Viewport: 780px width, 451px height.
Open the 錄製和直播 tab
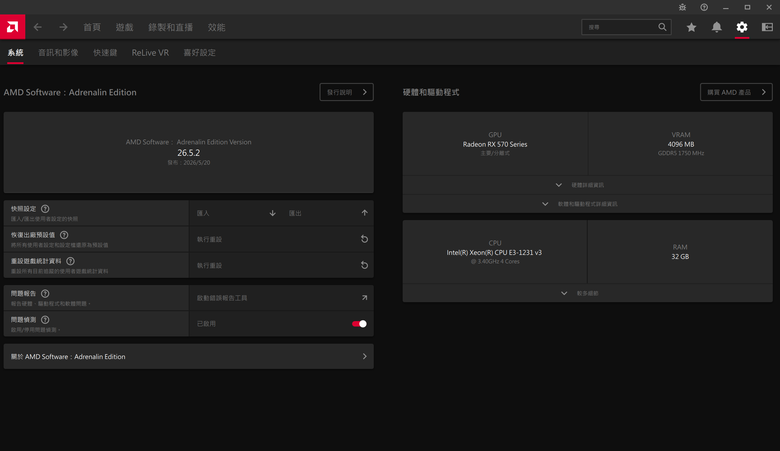coord(170,27)
